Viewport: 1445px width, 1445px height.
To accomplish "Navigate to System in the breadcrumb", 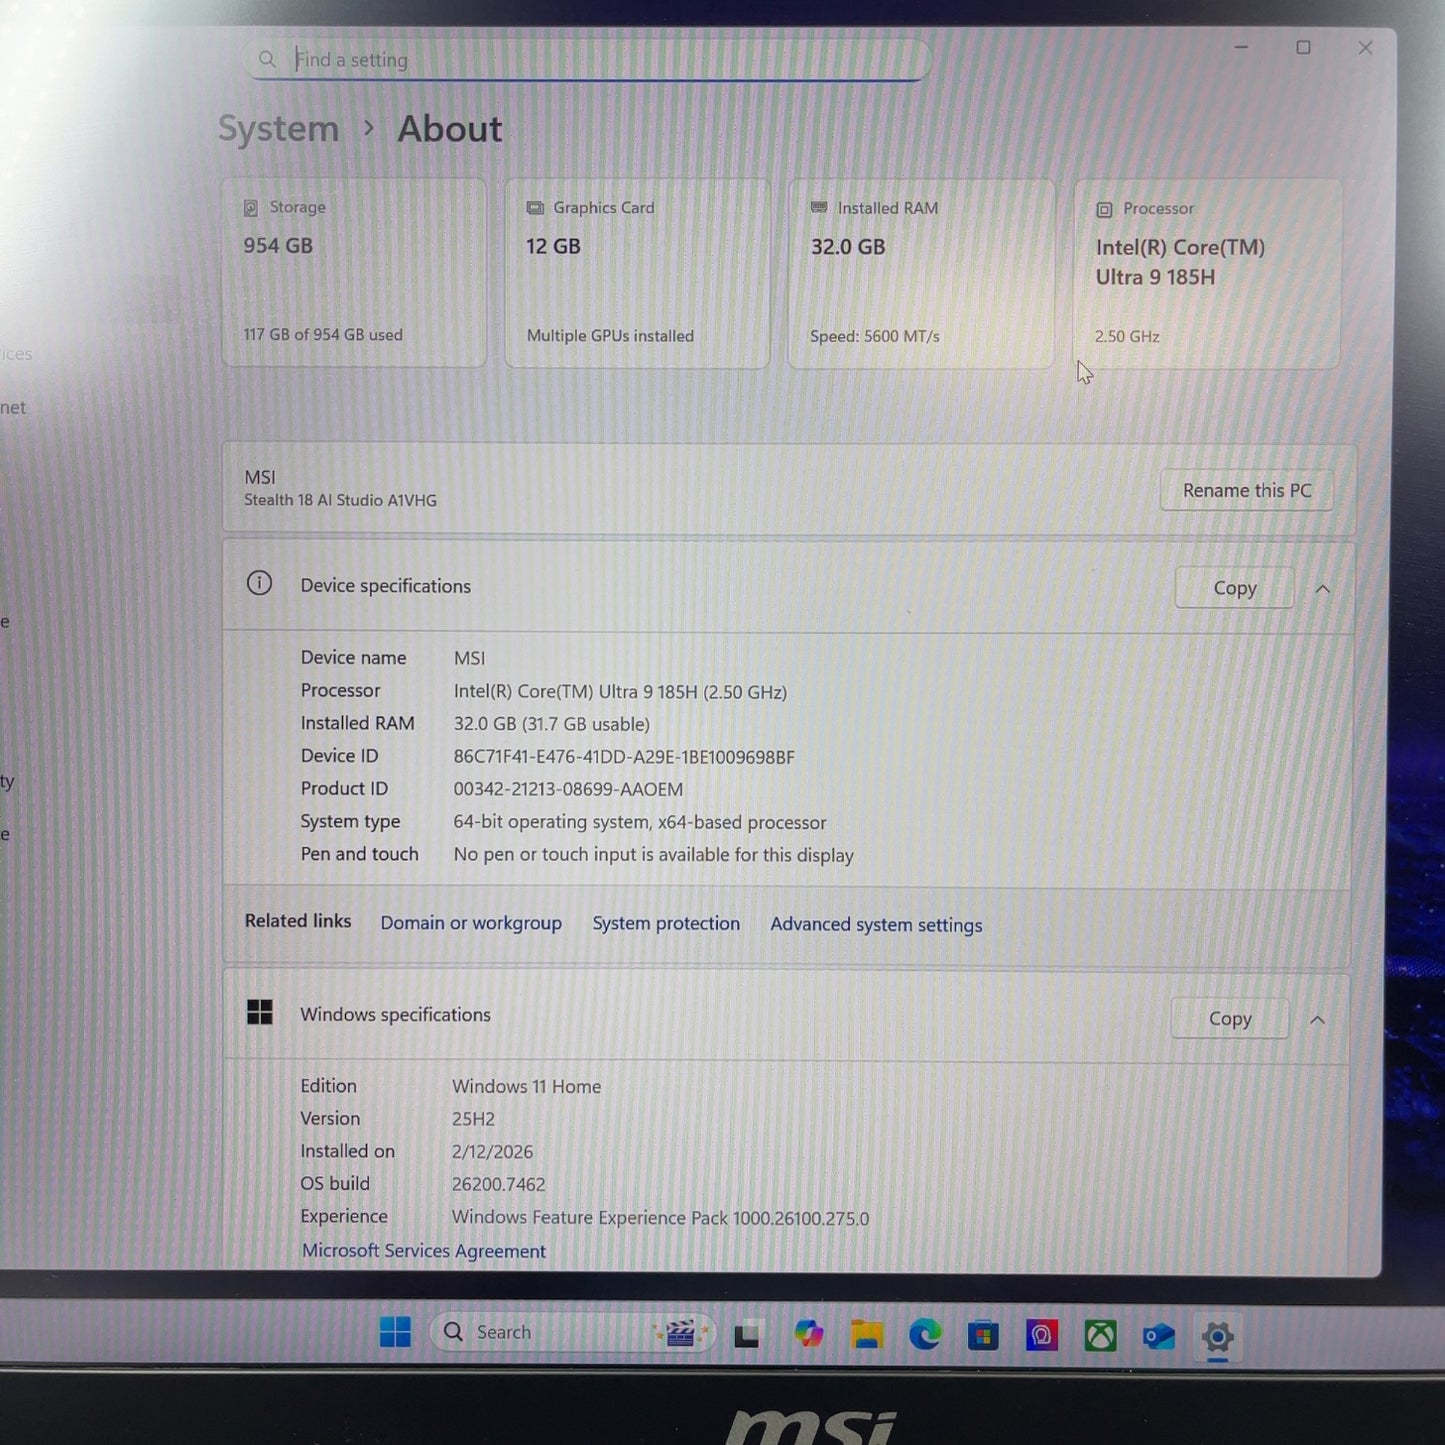I will pyautogui.click(x=278, y=128).
